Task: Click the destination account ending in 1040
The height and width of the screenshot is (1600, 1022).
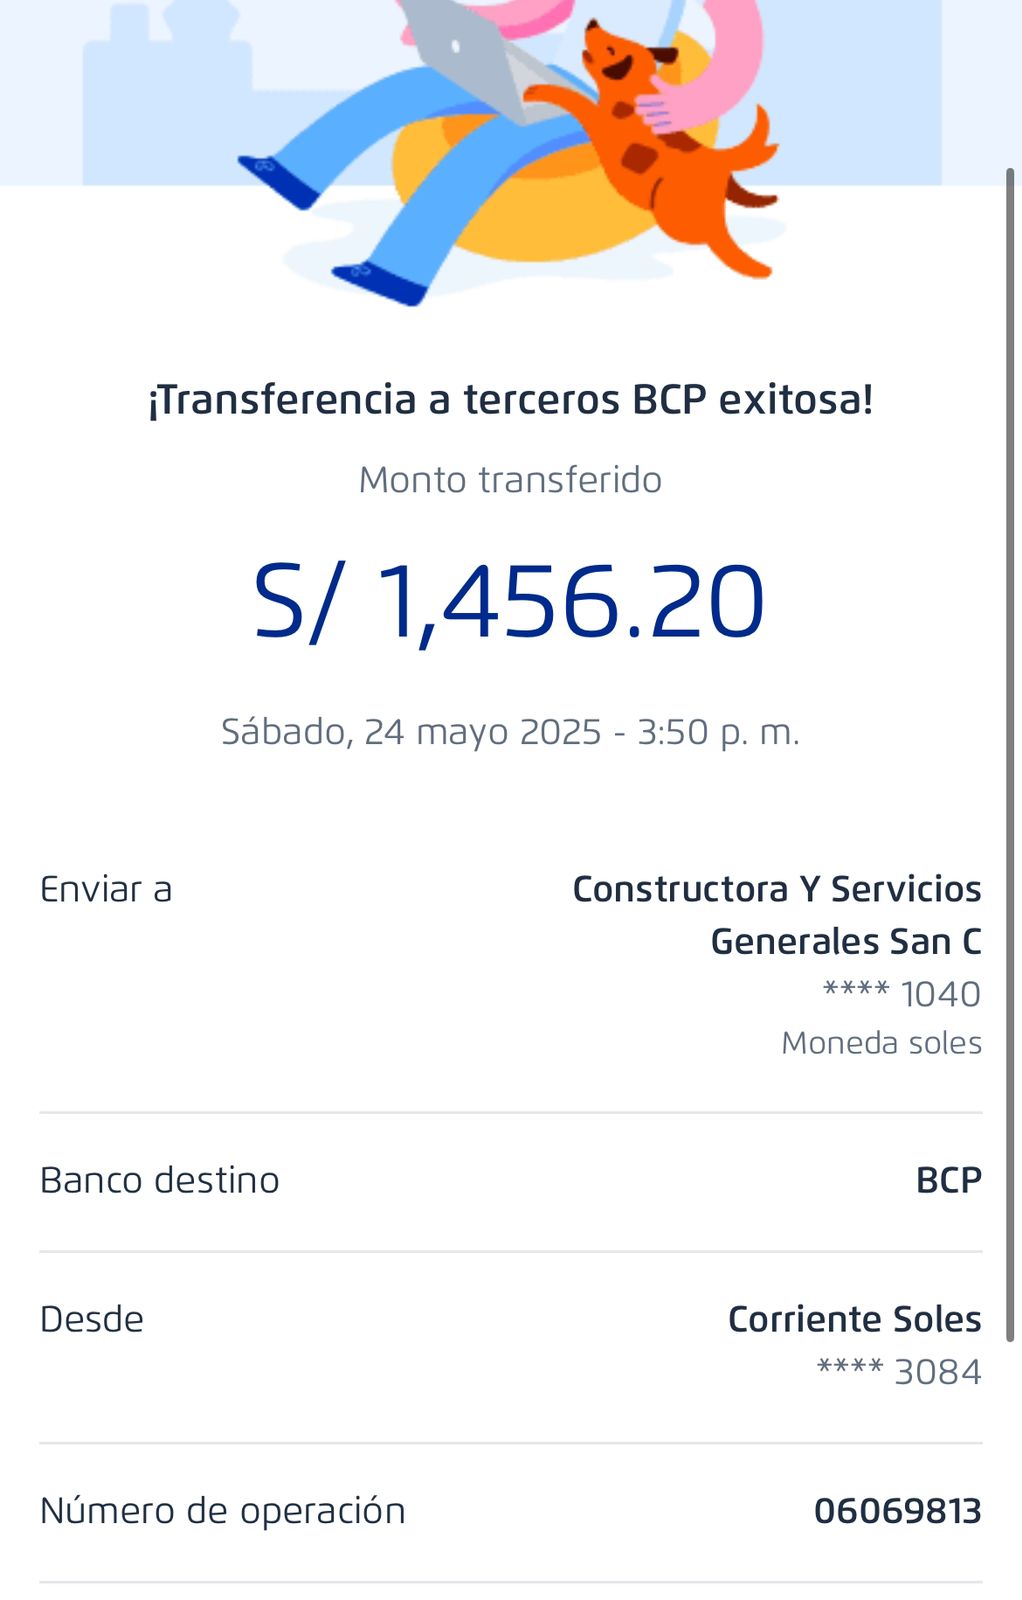Action: 901,994
